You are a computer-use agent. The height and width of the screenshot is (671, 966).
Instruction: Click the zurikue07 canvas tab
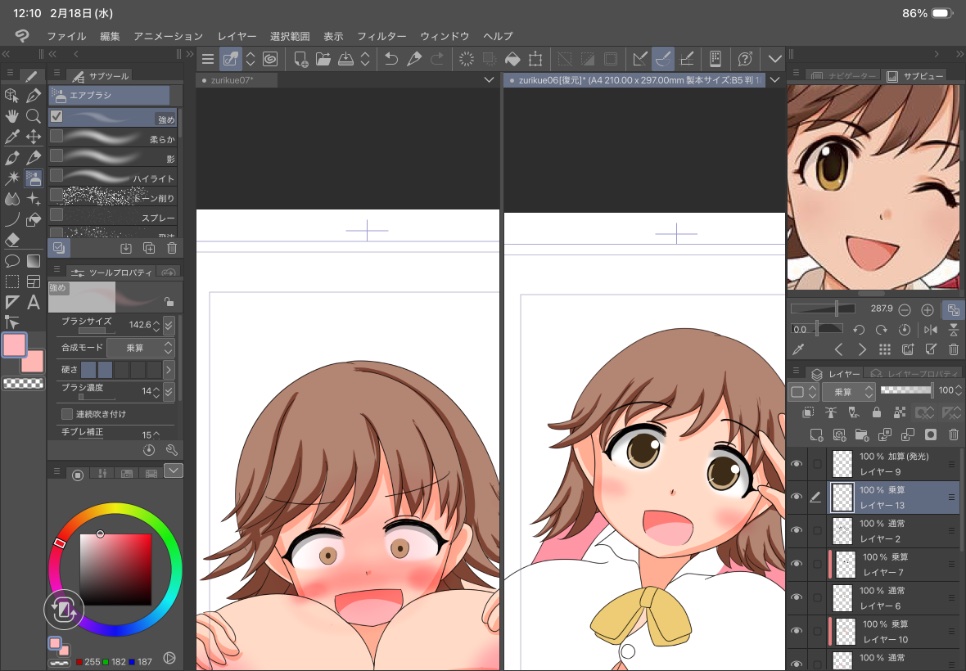point(237,80)
